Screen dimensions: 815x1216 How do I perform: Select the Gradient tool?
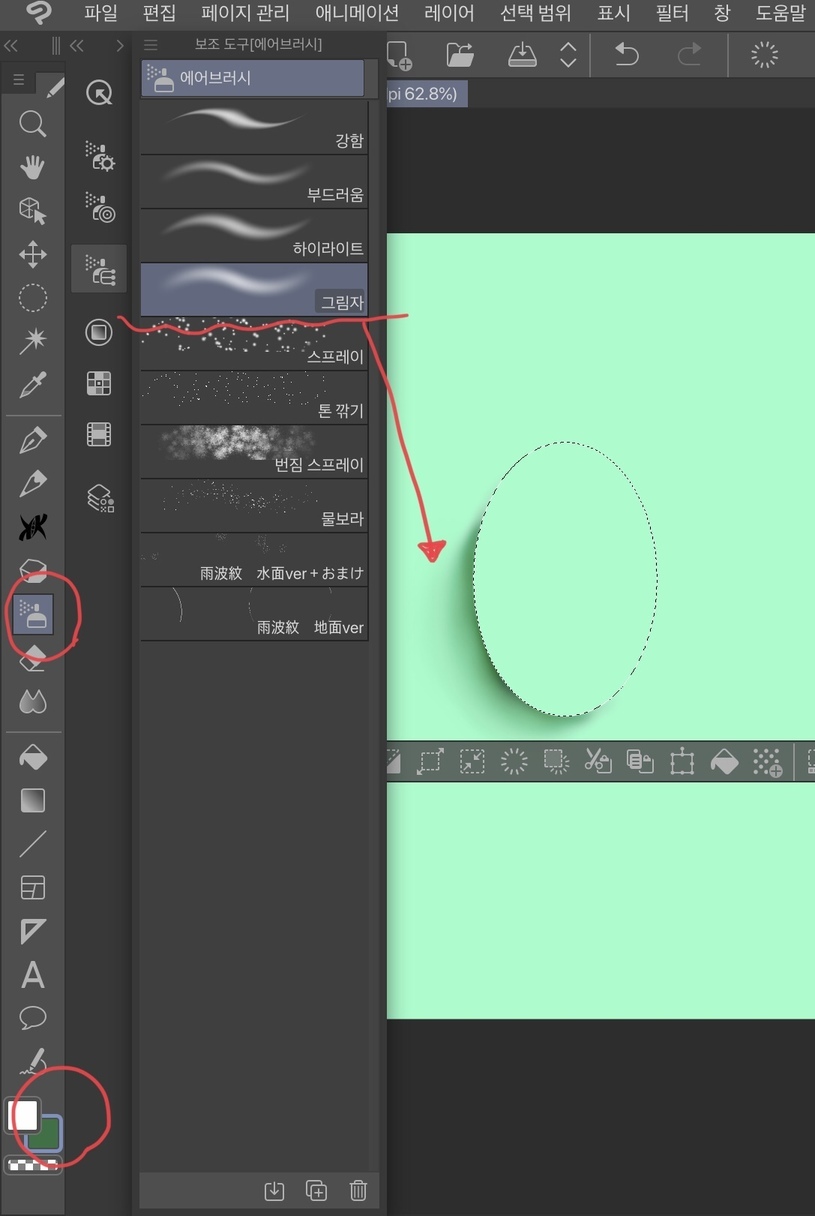pos(33,801)
